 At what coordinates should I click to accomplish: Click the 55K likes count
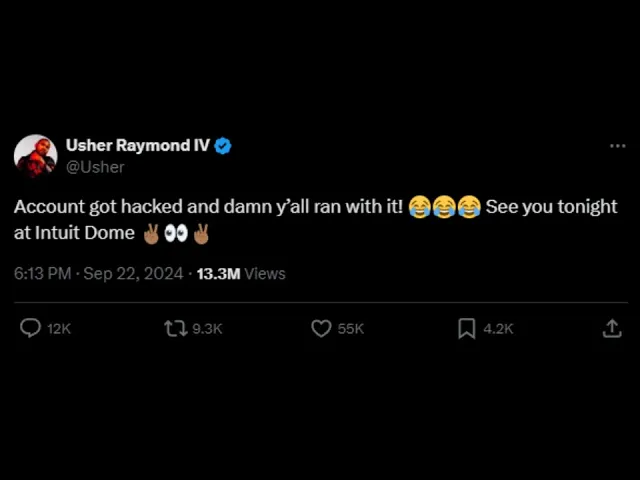(351, 329)
